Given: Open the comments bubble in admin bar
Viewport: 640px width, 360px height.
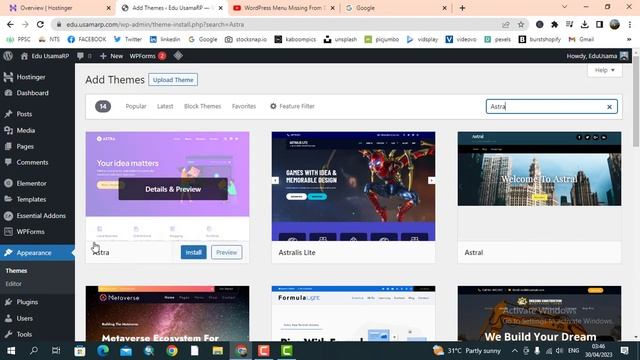Looking at the screenshot, I should point(84,56).
